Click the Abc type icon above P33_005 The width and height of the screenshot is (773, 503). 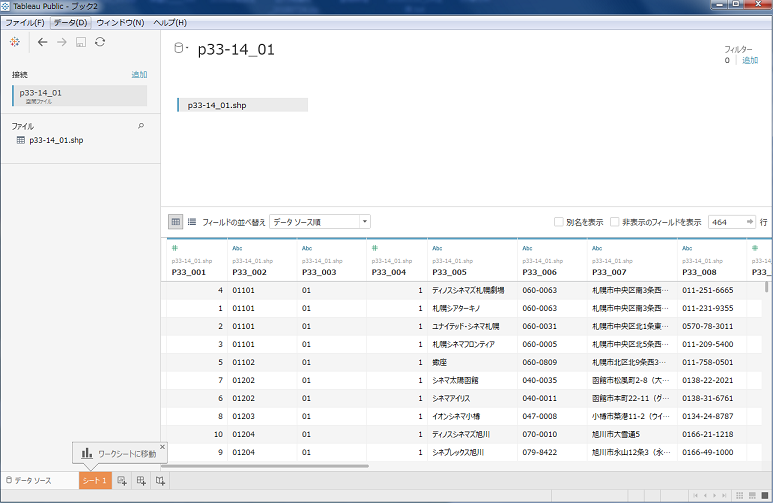click(x=437, y=248)
